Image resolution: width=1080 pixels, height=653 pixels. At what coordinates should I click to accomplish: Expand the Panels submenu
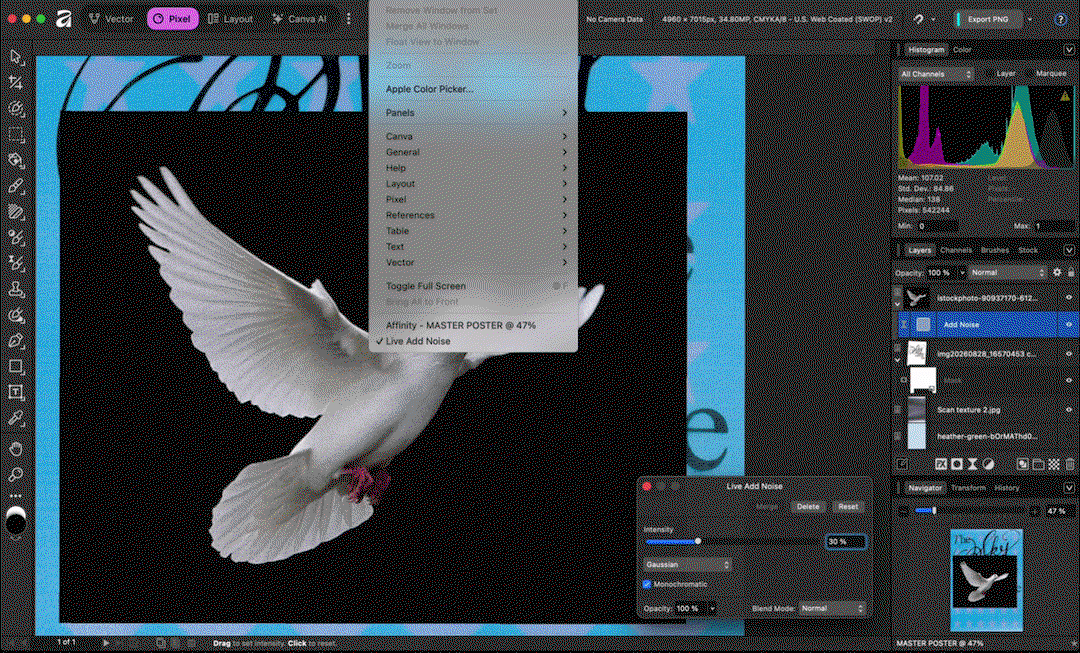[473, 113]
